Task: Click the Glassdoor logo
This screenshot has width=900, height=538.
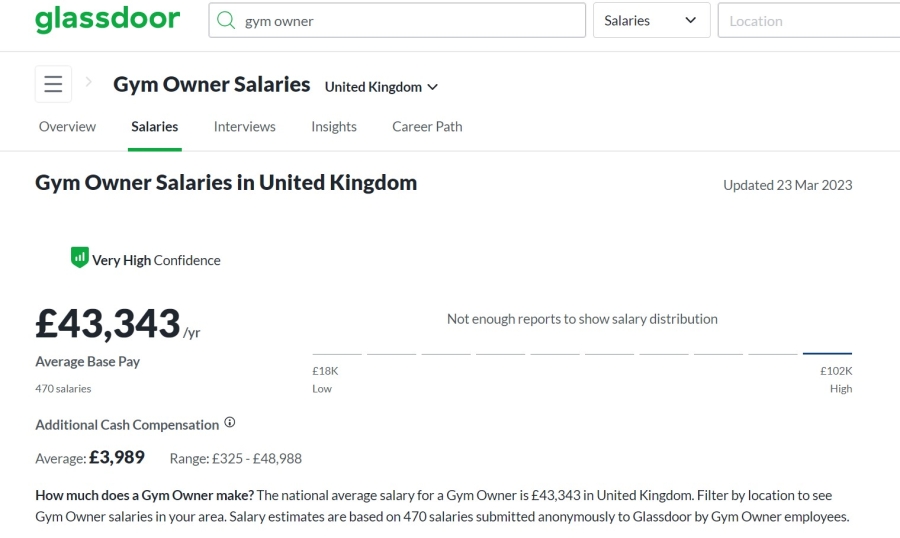Action: coord(107,19)
